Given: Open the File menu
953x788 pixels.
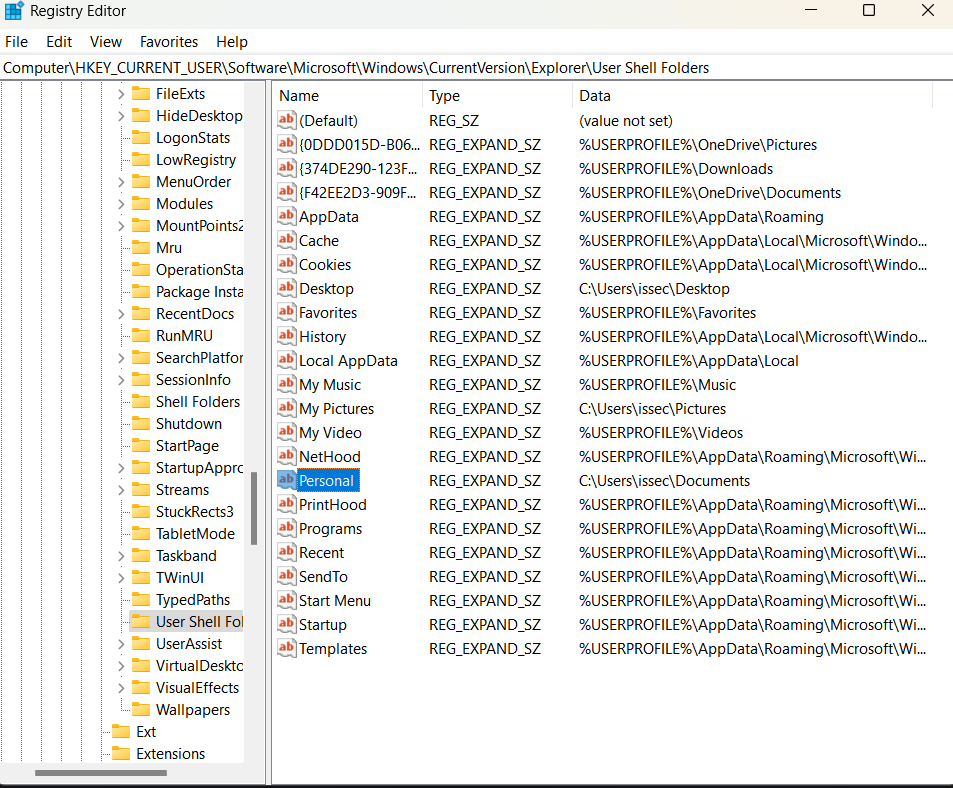Looking at the screenshot, I should click(16, 42).
